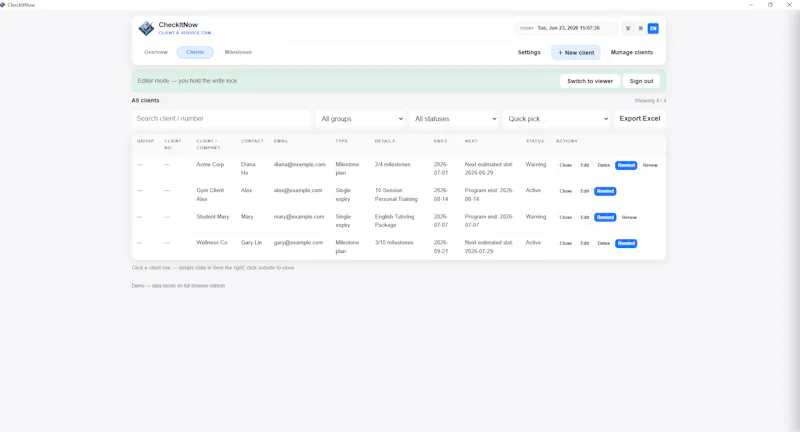Viewport: 800px width, 432px height.
Task: Click the gary@example.com email
Action: 298,243
